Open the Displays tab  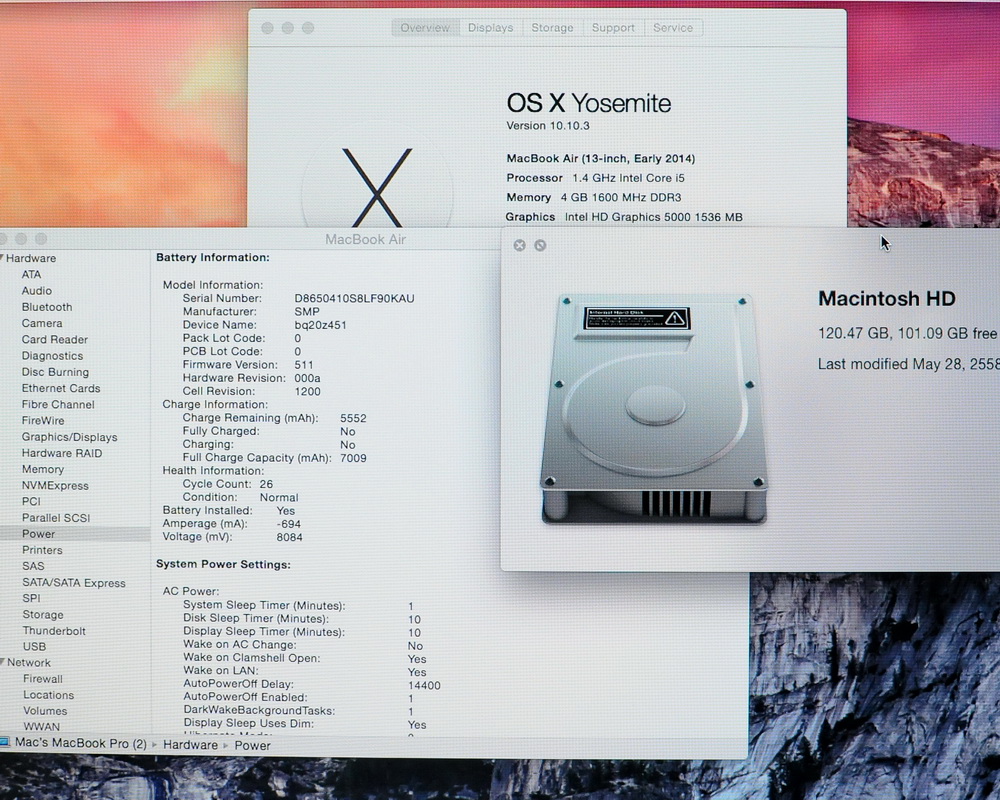coord(490,28)
